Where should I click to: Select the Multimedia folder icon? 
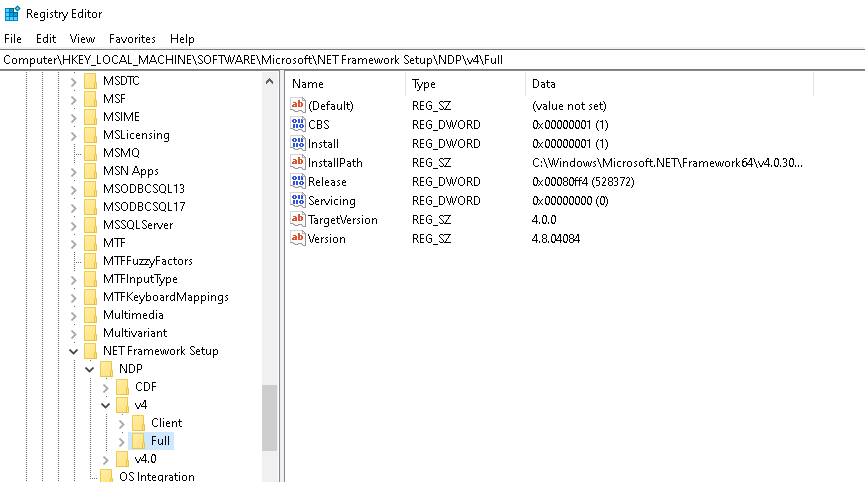click(90, 315)
